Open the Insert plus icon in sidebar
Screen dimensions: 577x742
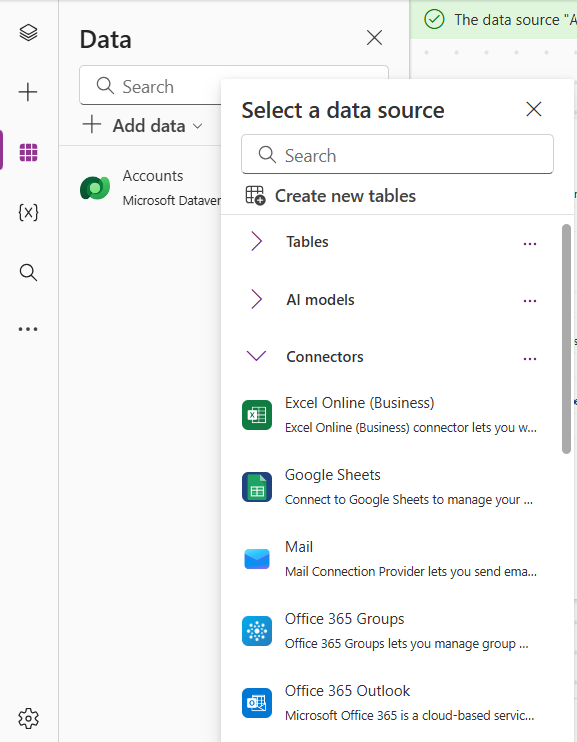coord(28,92)
